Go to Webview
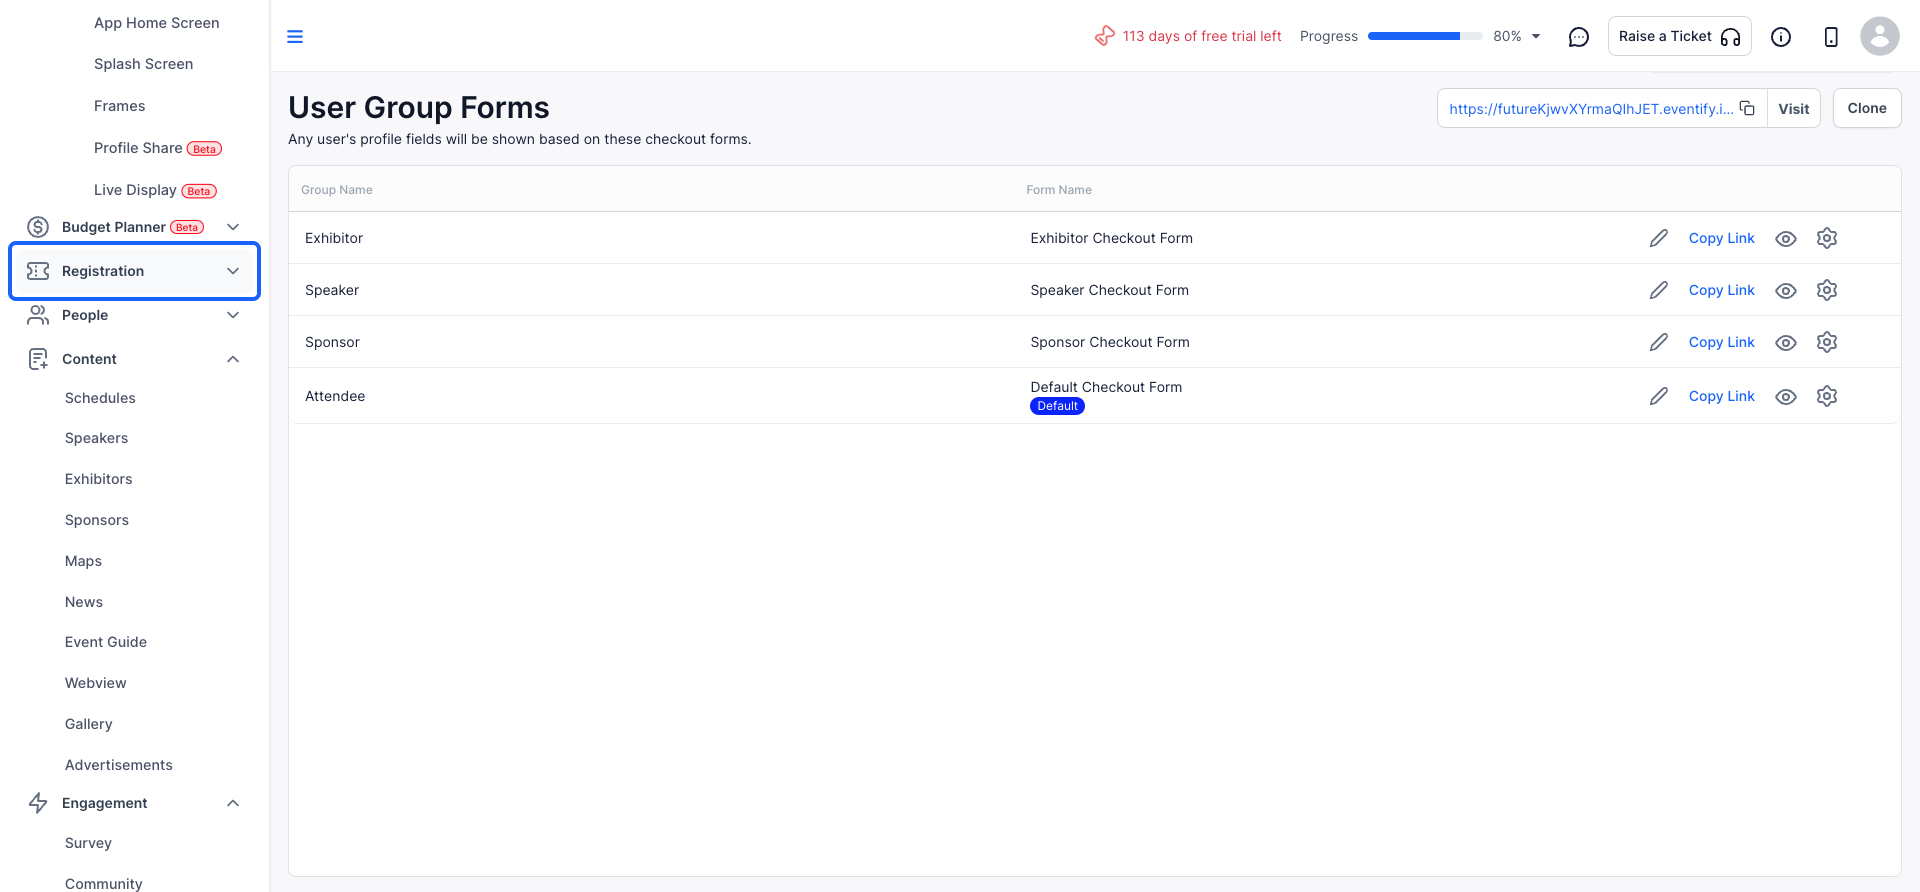Image resolution: width=1920 pixels, height=892 pixels. coord(96,683)
